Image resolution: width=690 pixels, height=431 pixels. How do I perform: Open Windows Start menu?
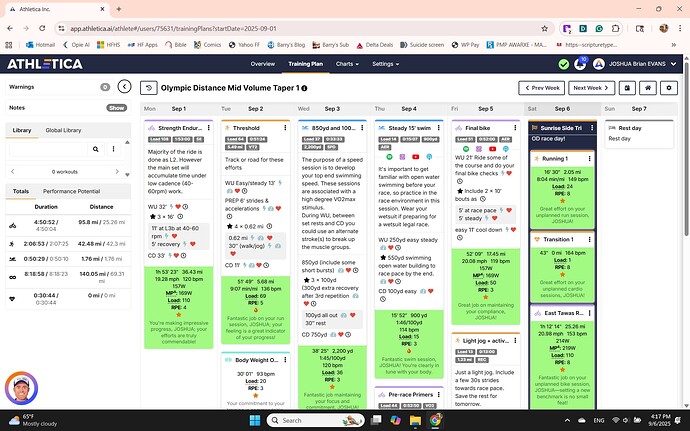[254, 420]
